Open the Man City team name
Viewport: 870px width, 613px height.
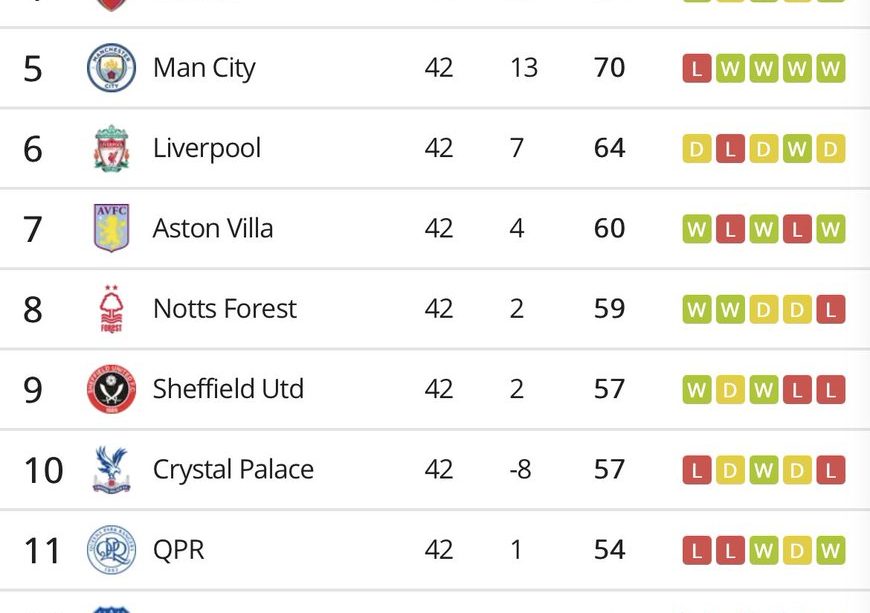[204, 68]
